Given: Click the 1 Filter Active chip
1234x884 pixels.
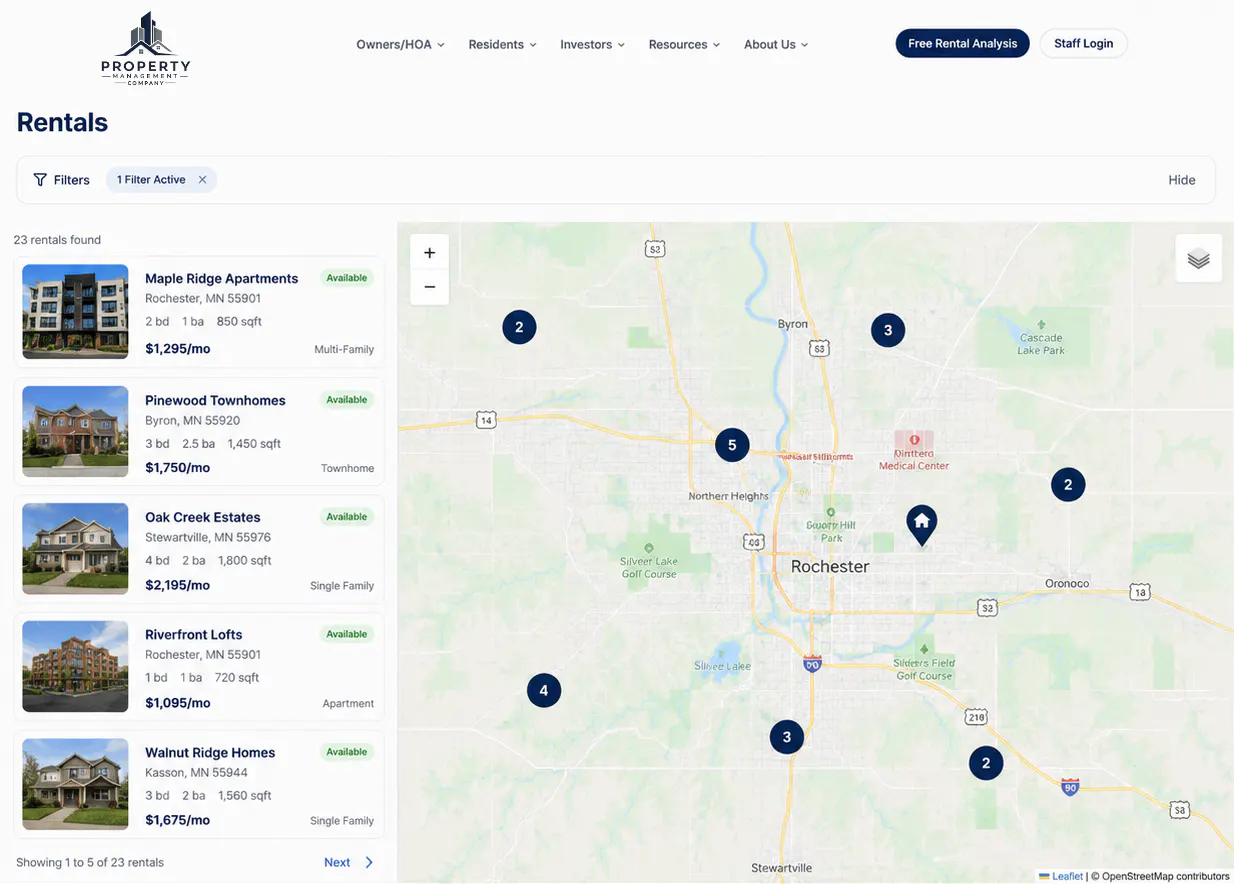Looking at the screenshot, I should click(161, 180).
